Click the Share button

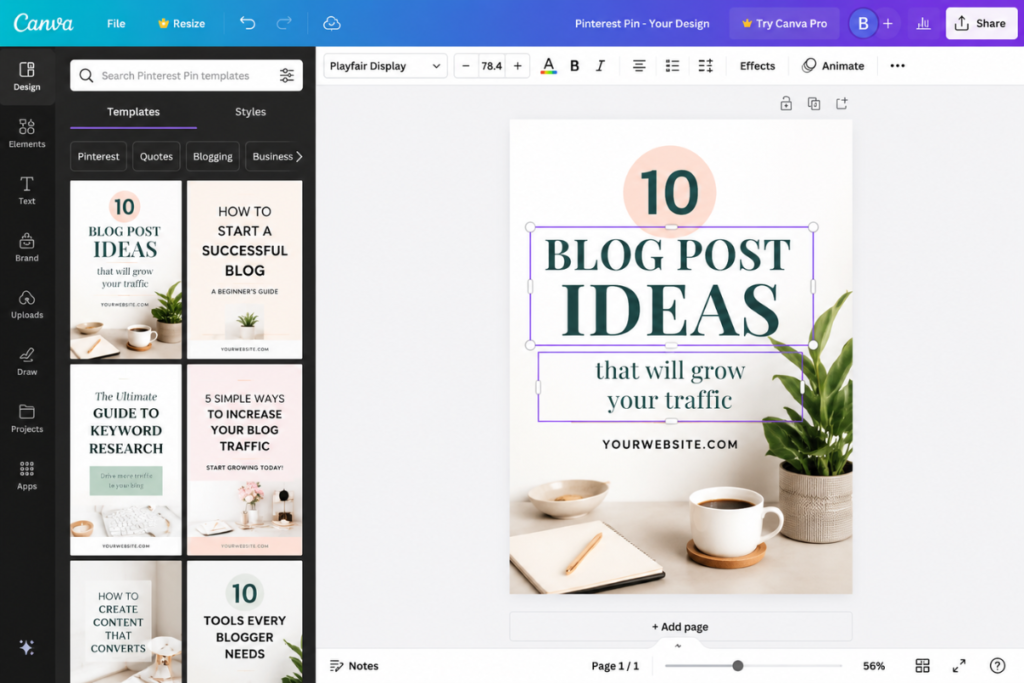pyautogui.click(x=981, y=24)
